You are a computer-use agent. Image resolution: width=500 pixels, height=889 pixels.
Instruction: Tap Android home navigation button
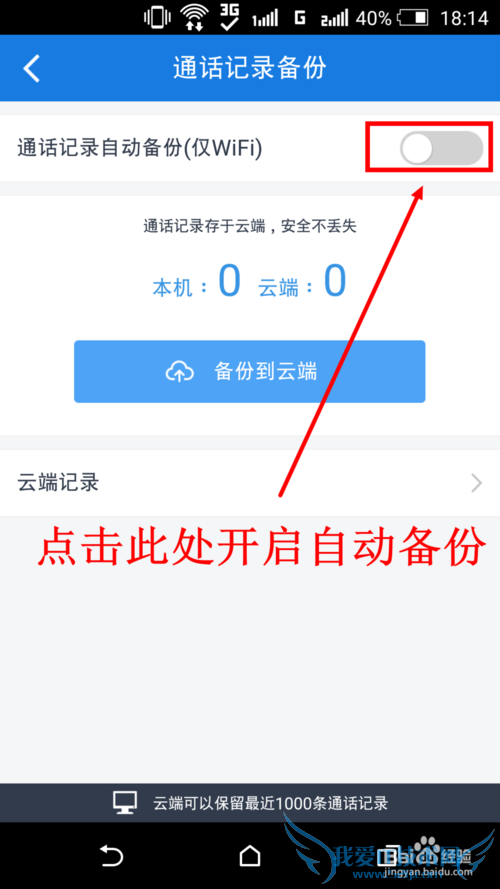pyautogui.click(x=249, y=855)
